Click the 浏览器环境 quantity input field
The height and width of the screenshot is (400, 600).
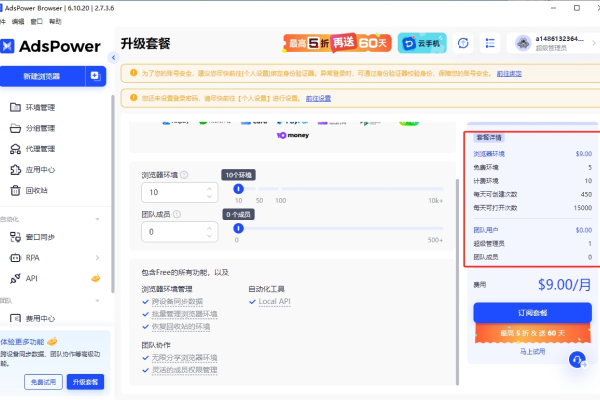click(179, 192)
